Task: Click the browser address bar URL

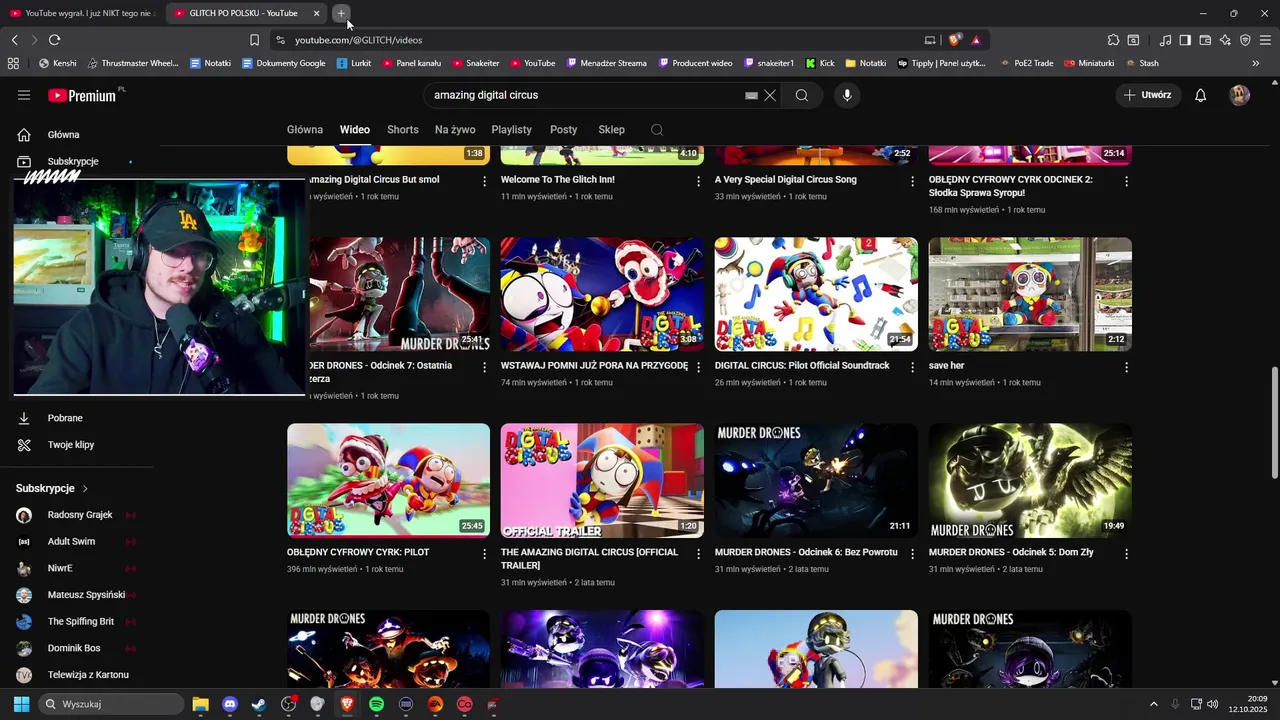Action: (358, 40)
